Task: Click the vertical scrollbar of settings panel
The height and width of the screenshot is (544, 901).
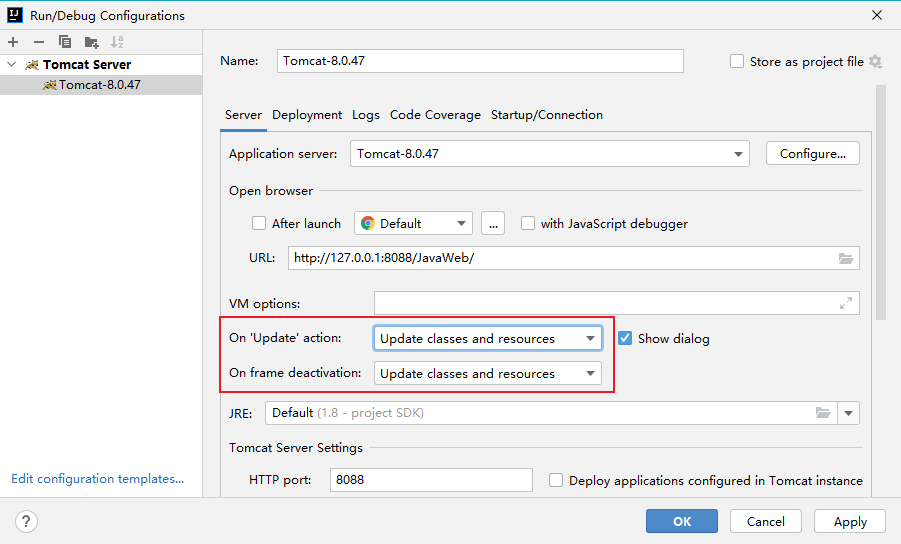Action: click(x=881, y=202)
